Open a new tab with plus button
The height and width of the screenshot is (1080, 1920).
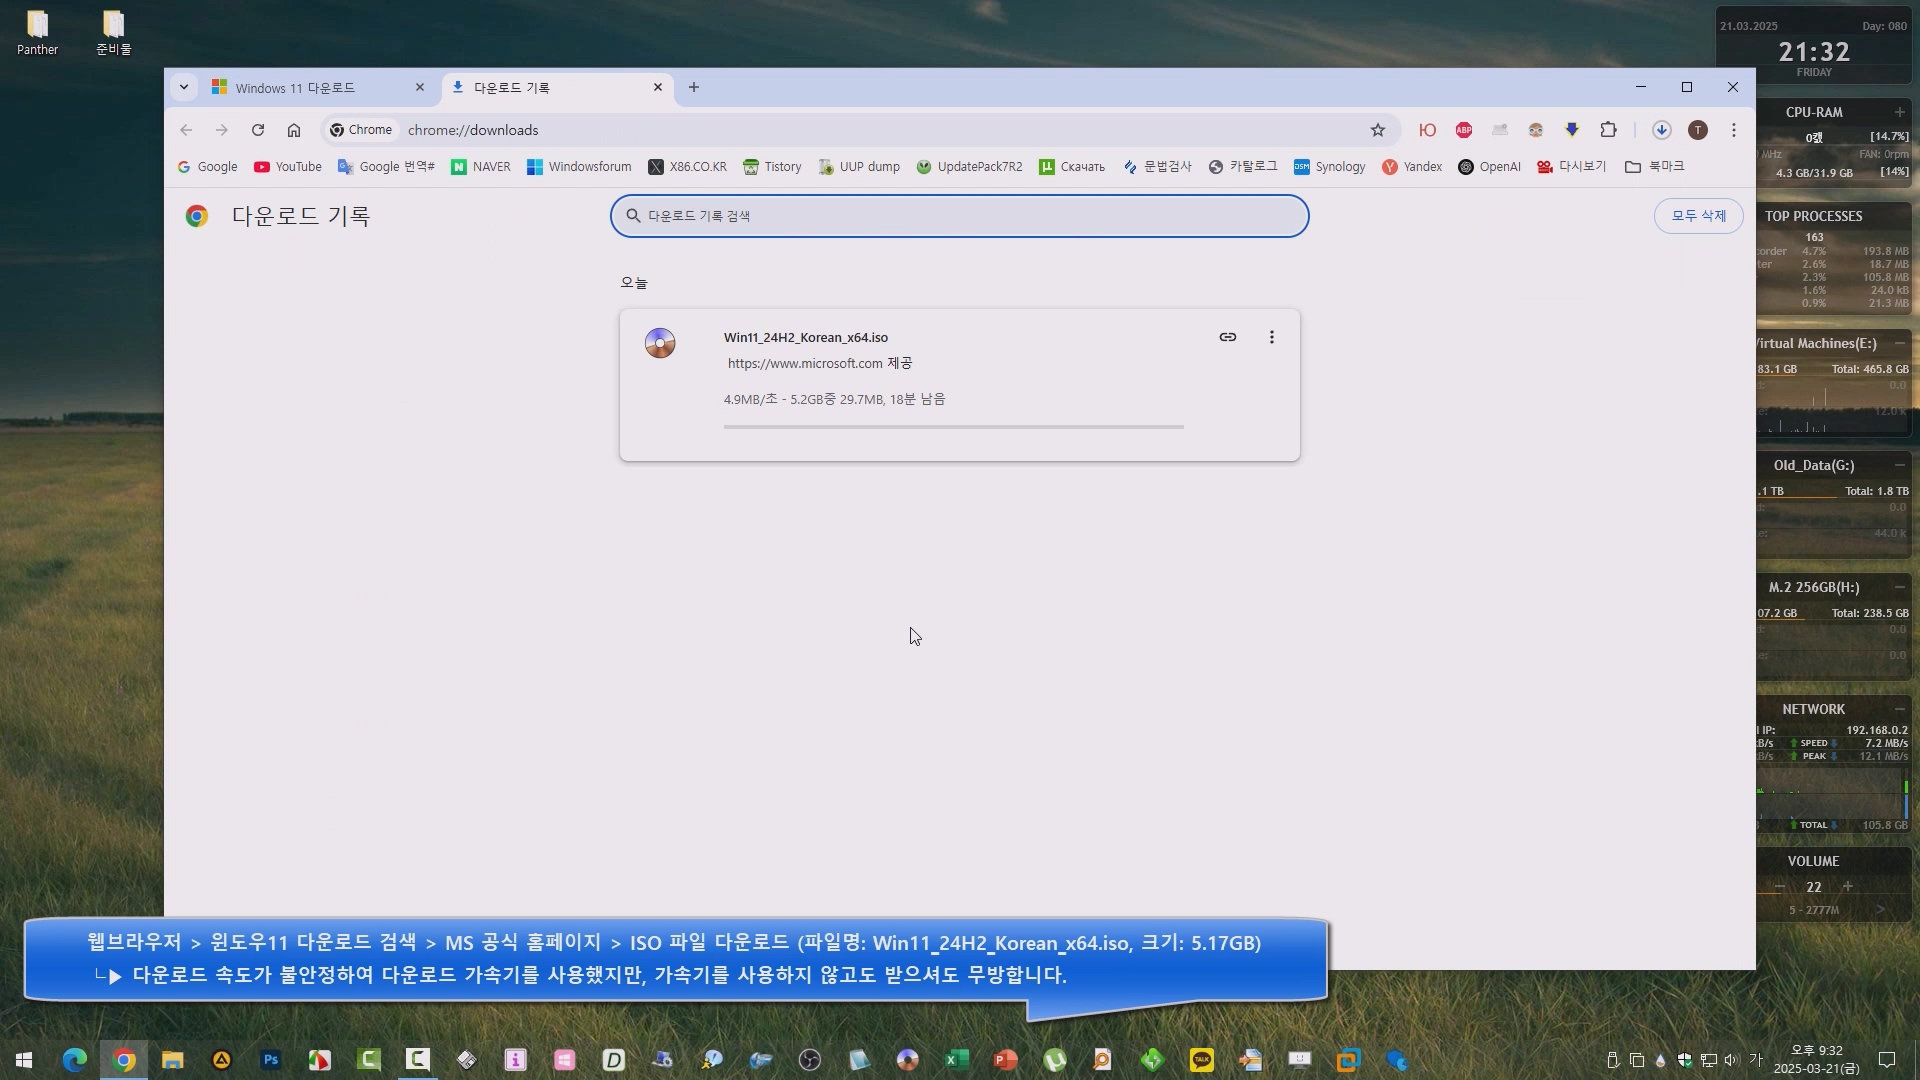pos(693,87)
